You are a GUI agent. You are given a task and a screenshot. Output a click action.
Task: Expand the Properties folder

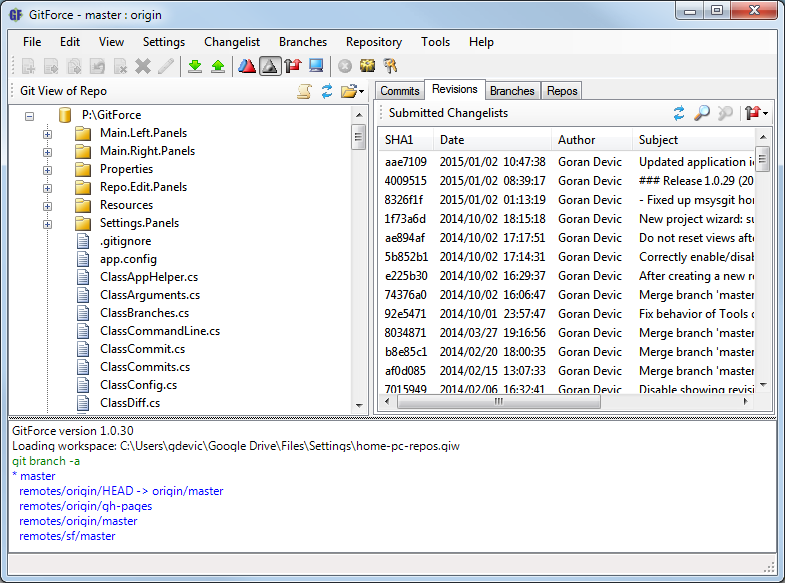(x=48, y=170)
